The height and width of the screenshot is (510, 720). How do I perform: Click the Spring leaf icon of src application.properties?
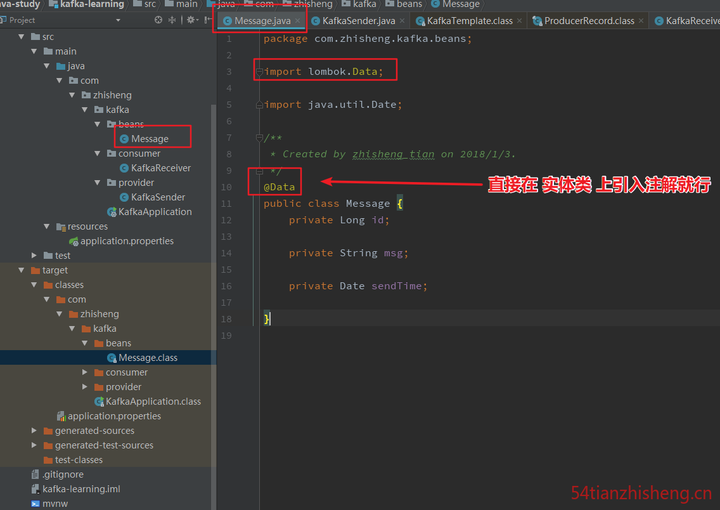[x=73, y=241]
